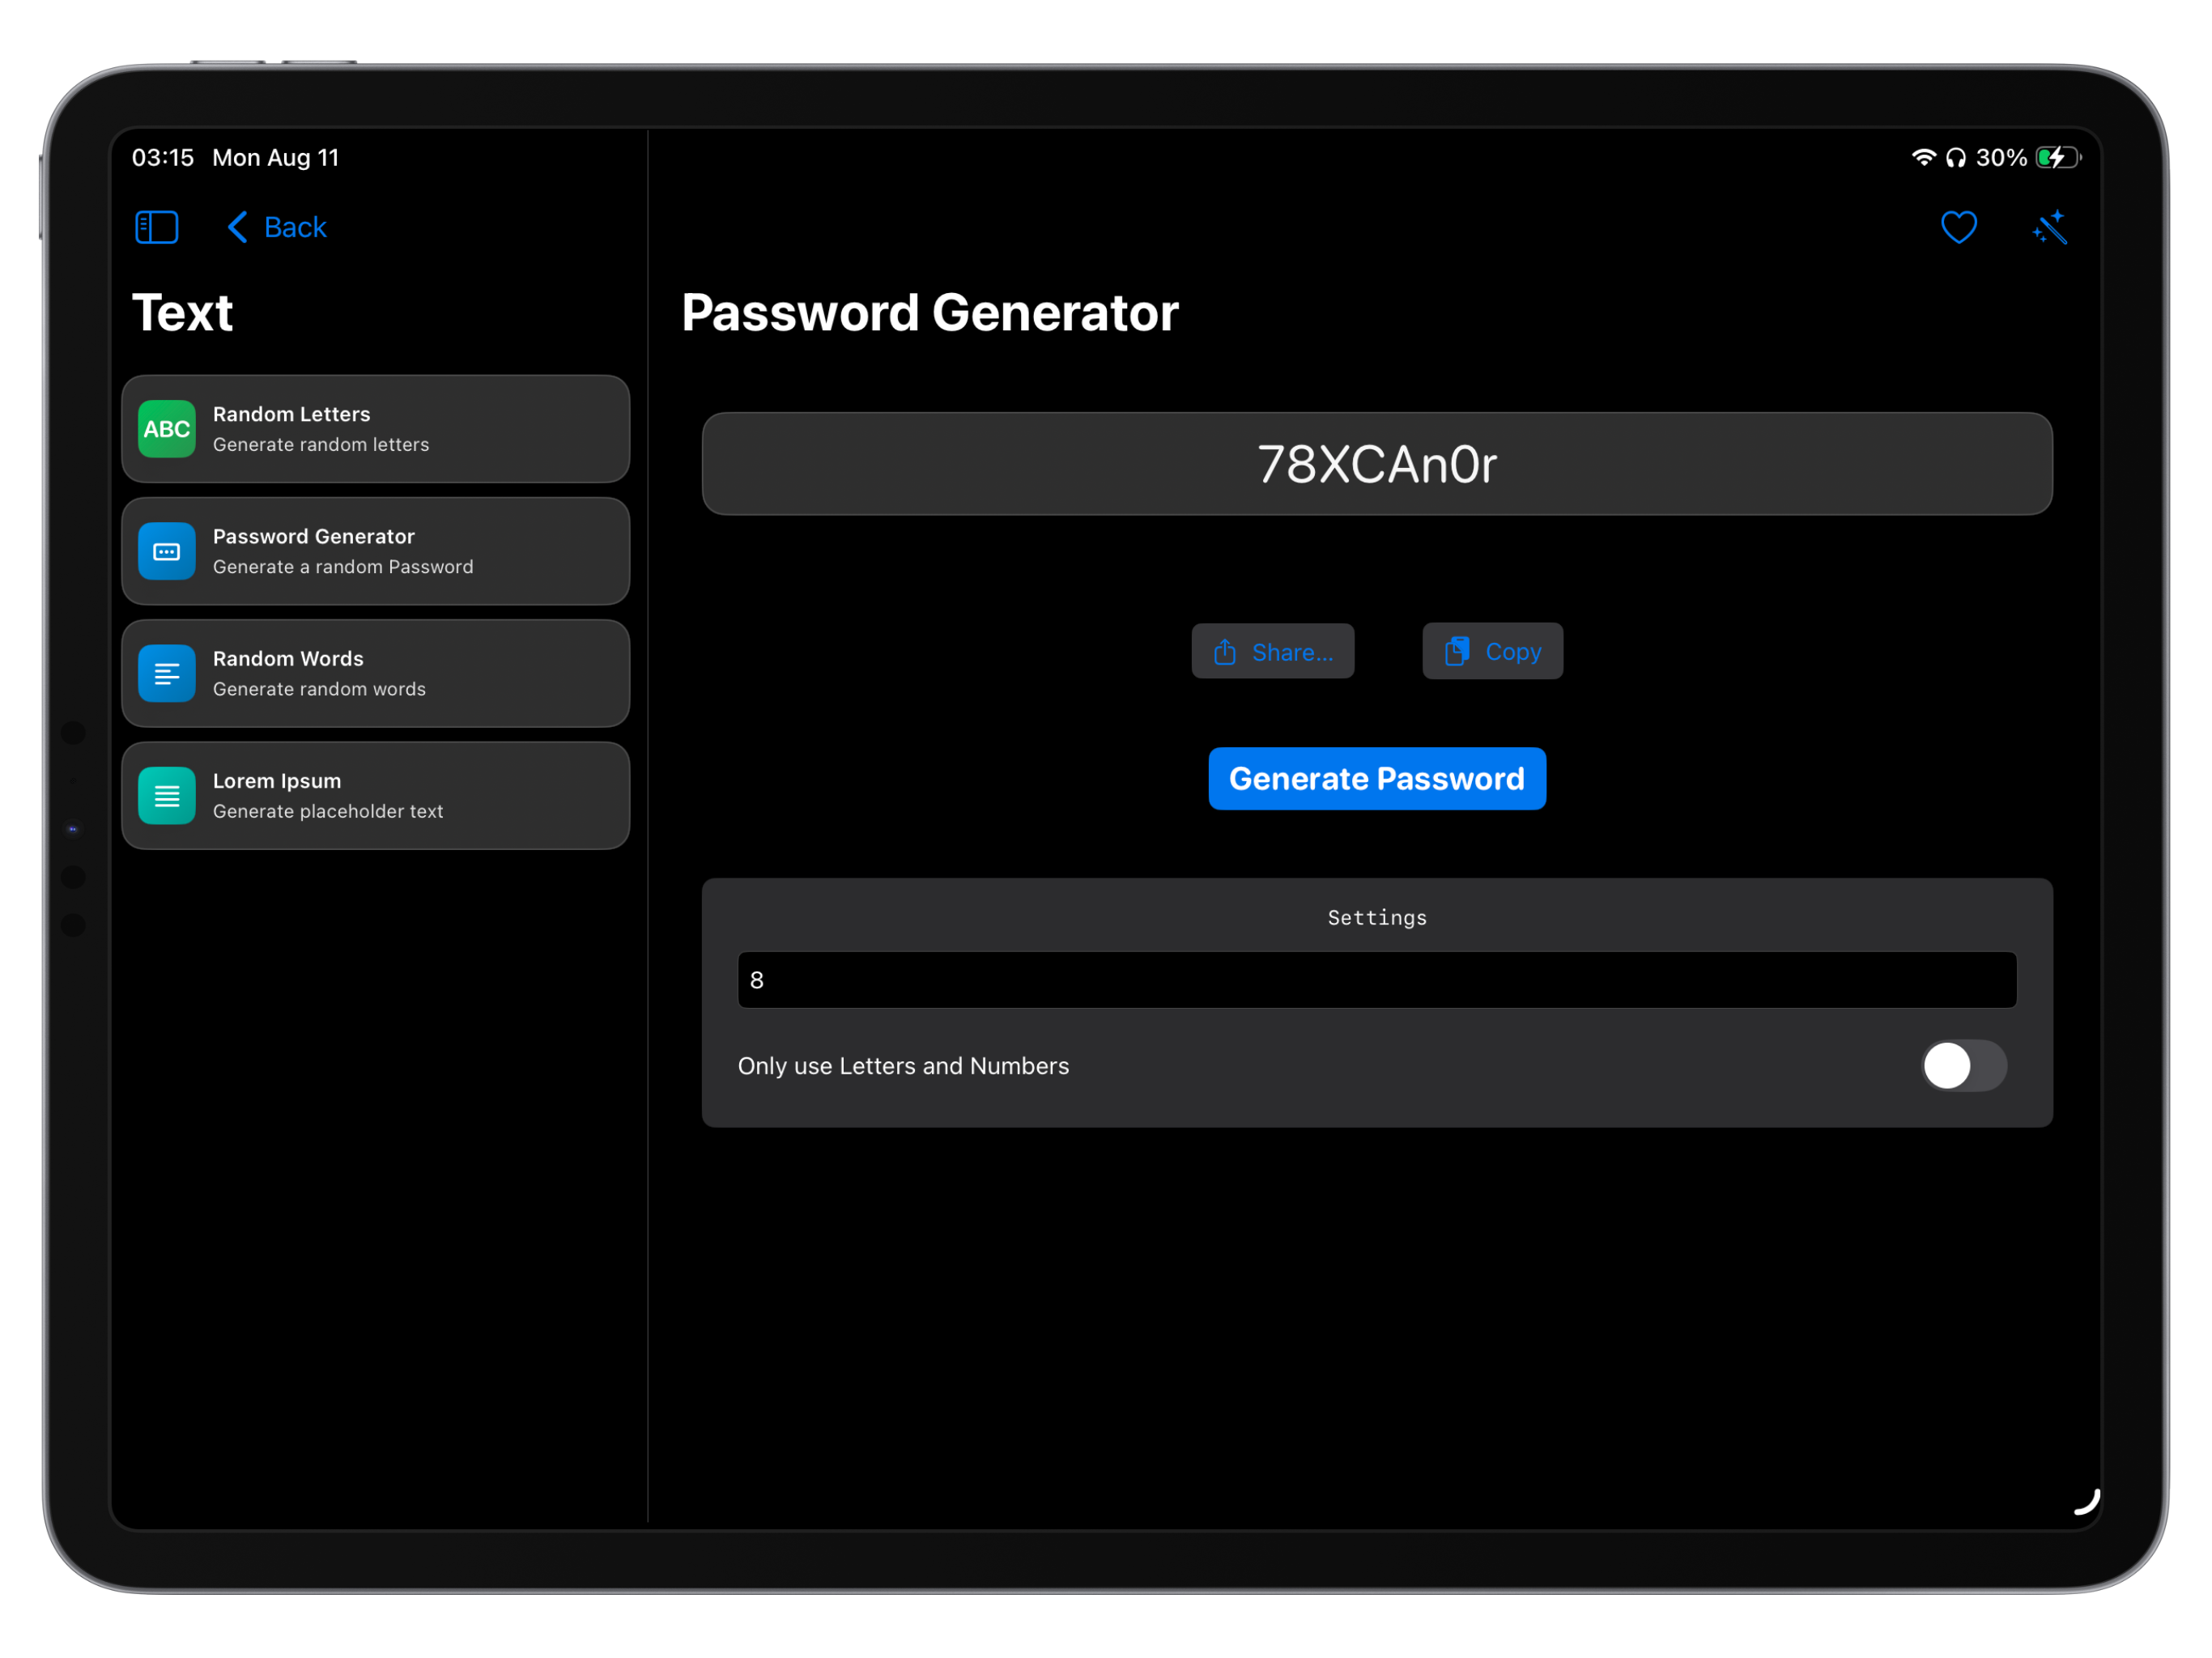
Task: Tap the 03:15 clock in status bar
Action: click(163, 157)
